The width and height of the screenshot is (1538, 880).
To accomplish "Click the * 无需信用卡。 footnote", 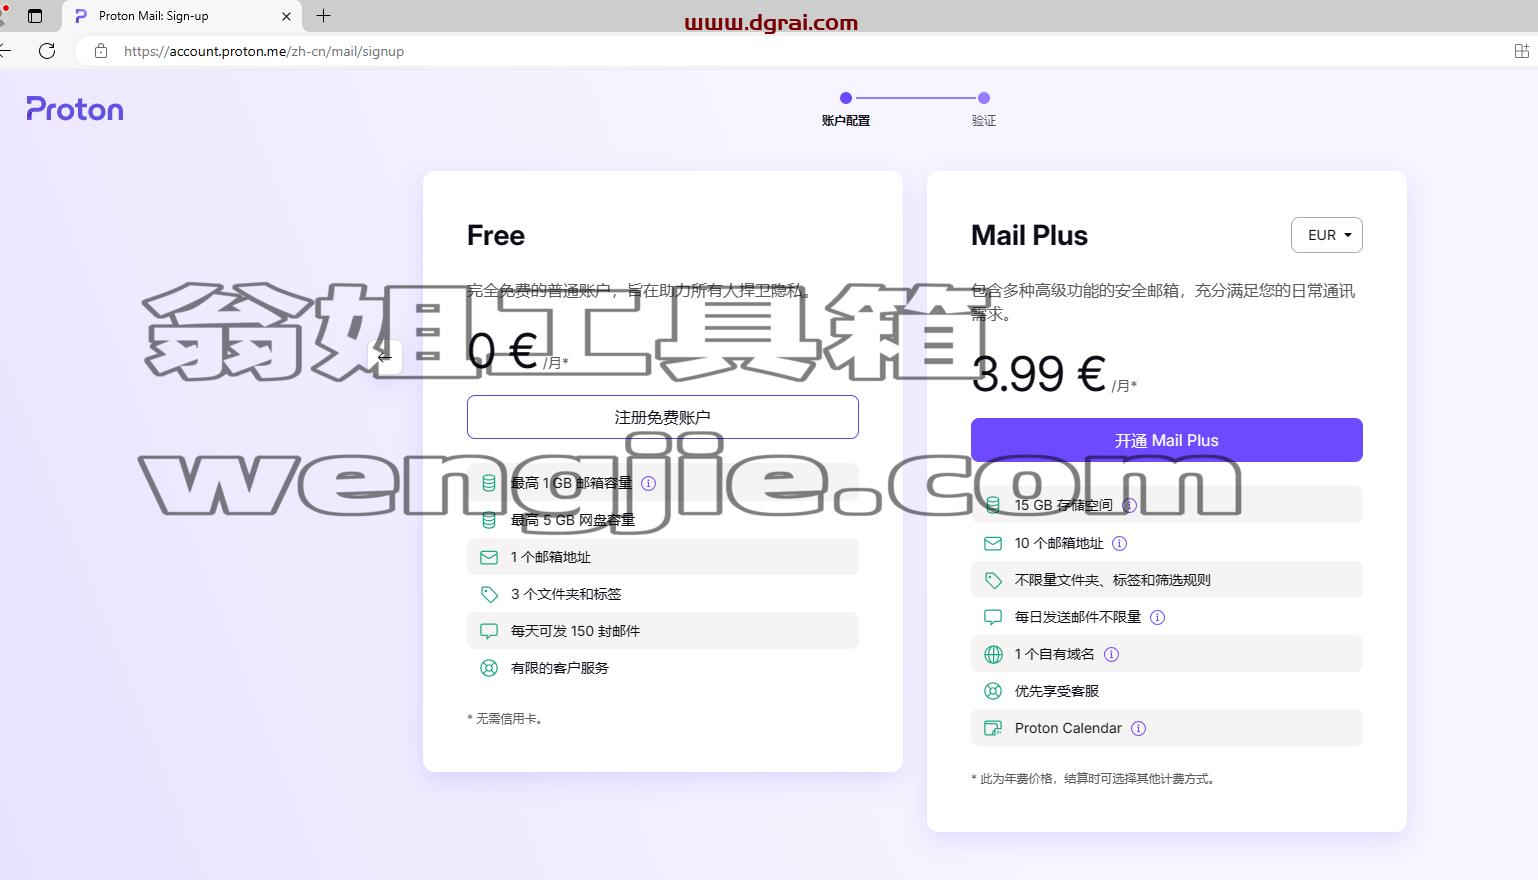I will tap(507, 718).
